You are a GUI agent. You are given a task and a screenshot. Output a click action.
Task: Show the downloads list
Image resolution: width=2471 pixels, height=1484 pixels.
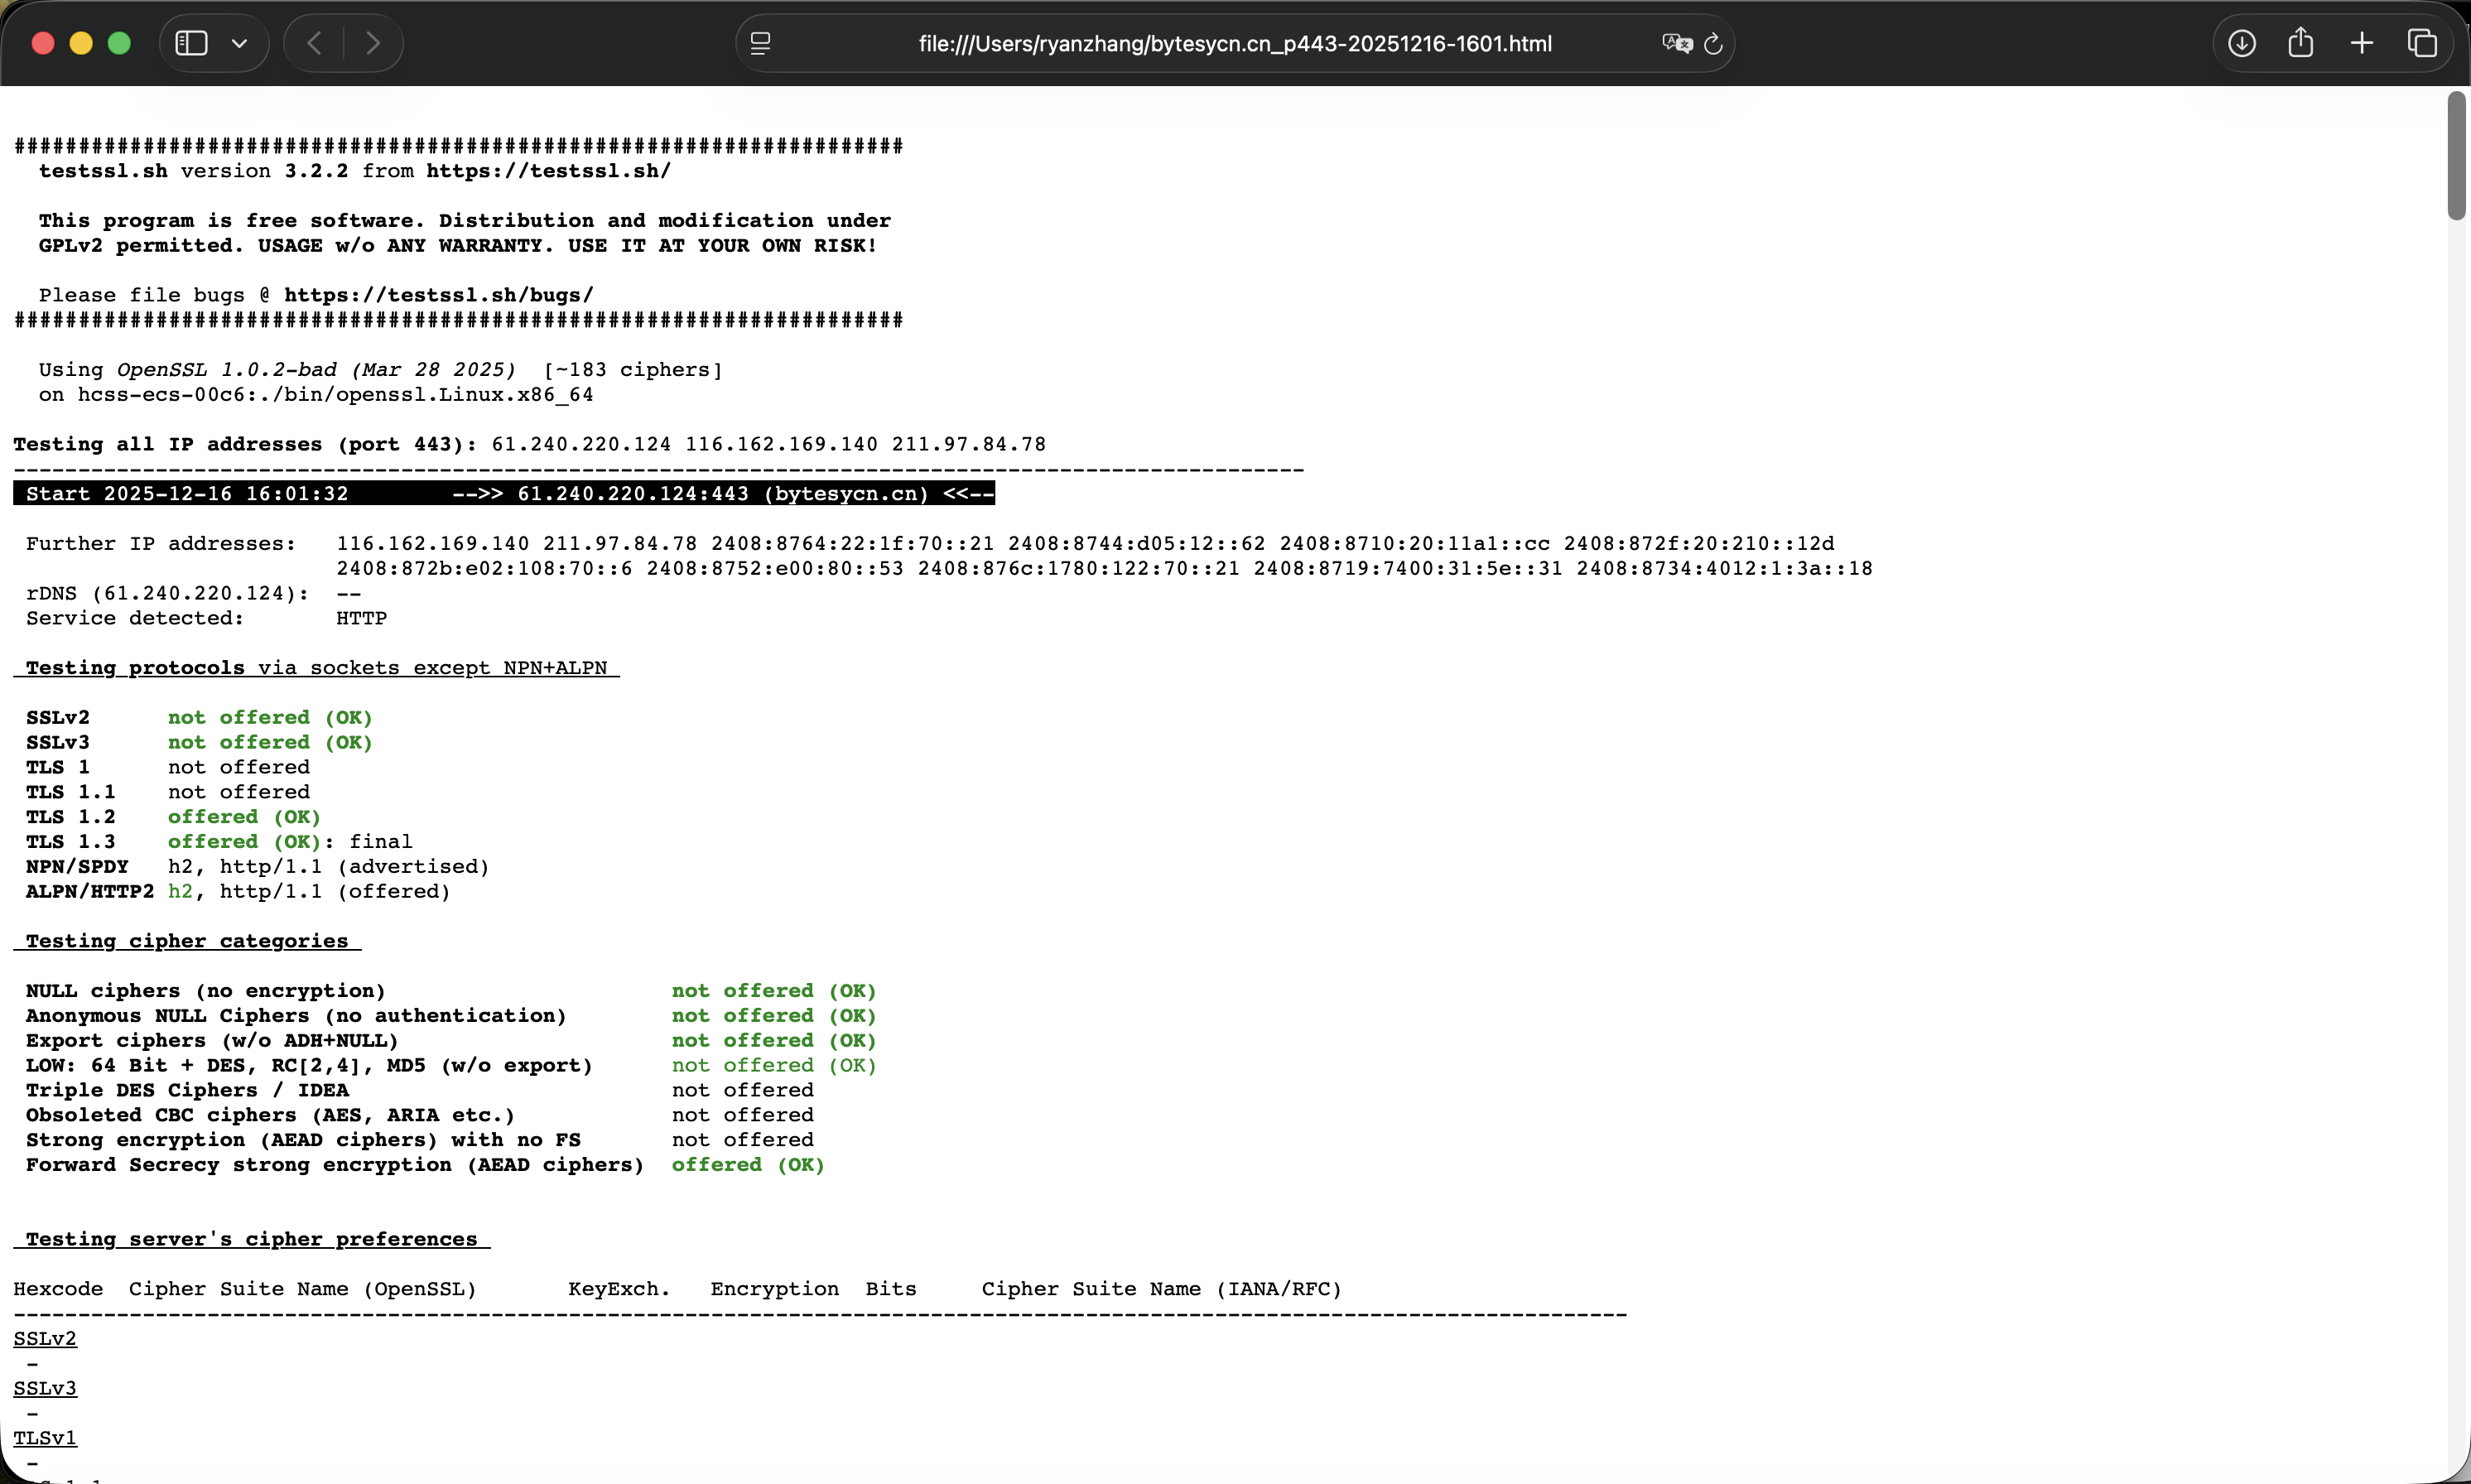tap(2242, 43)
